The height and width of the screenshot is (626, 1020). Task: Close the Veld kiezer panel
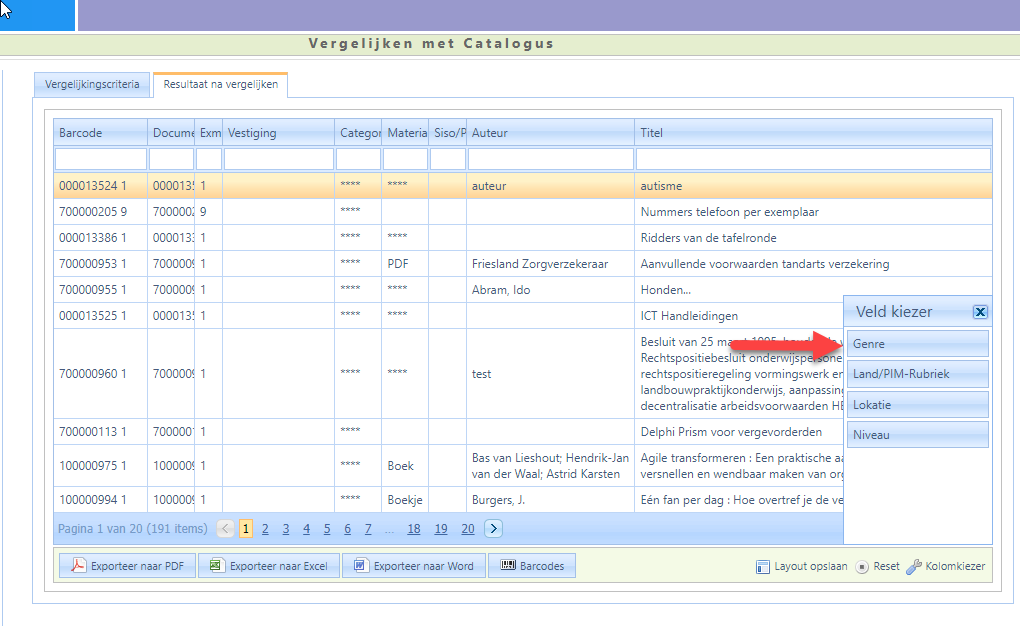pyautogui.click(x=980, y=312)
